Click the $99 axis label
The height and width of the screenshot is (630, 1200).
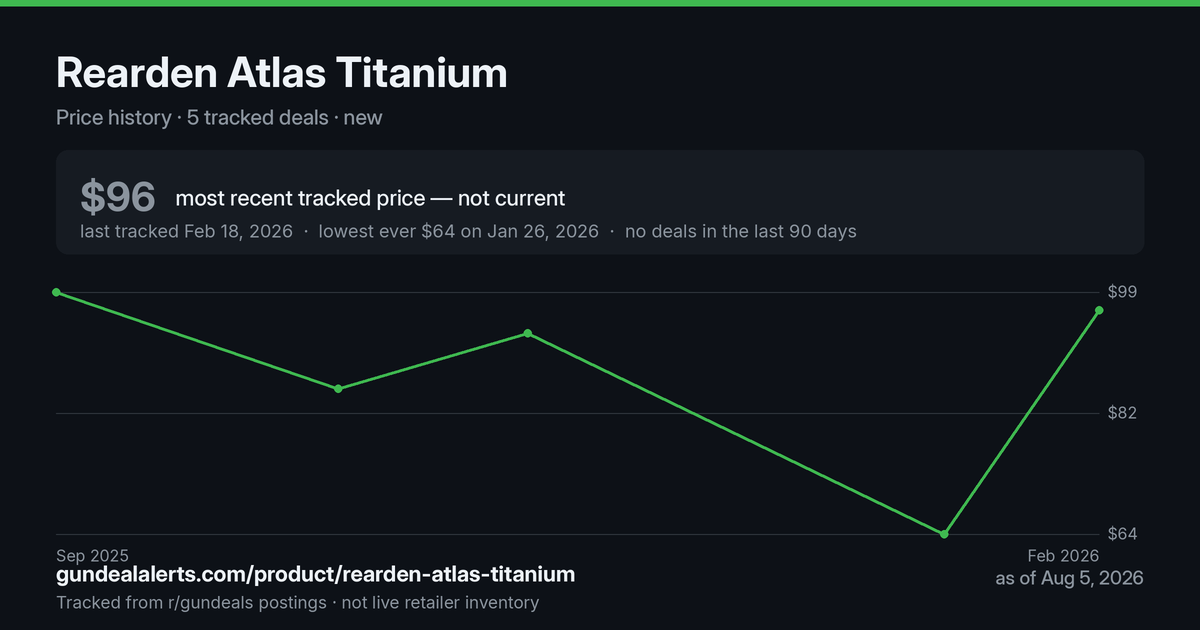(x=1124, y=292)
